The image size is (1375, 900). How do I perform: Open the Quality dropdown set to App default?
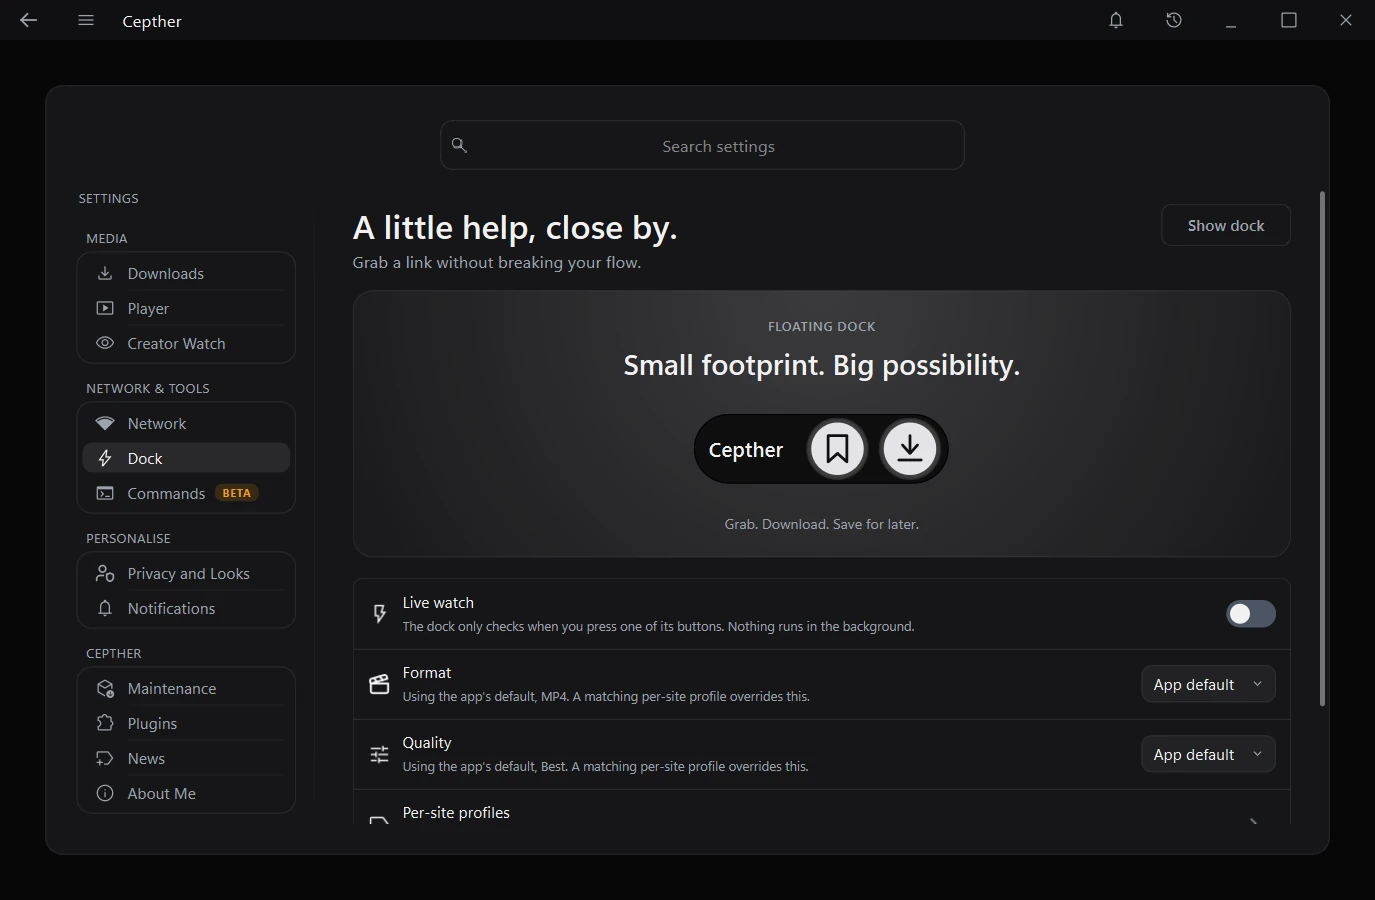point(1208,754)
